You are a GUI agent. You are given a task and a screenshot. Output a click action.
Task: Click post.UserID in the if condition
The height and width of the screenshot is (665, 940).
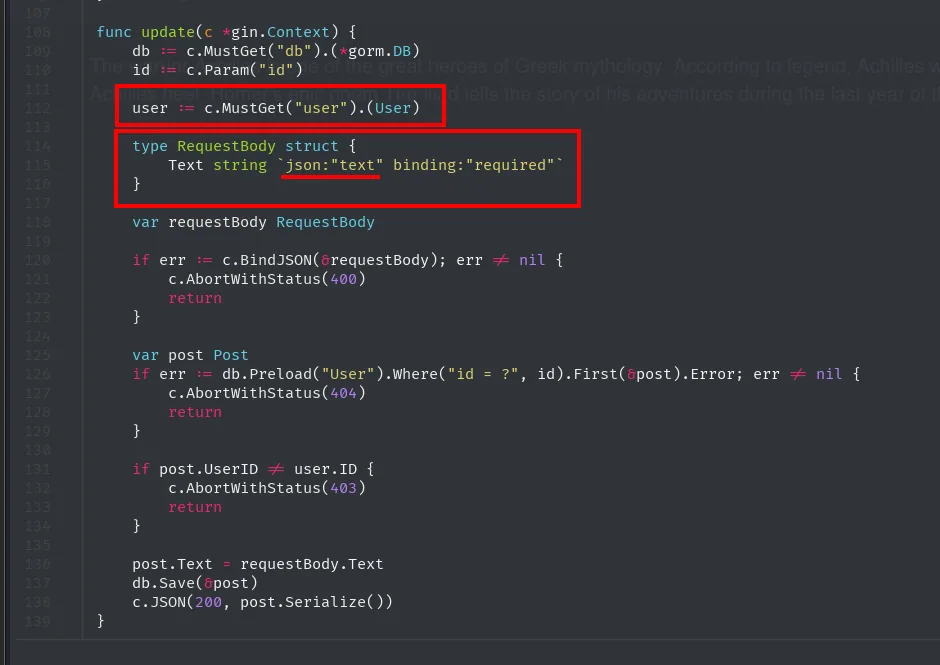click(208, 469)
